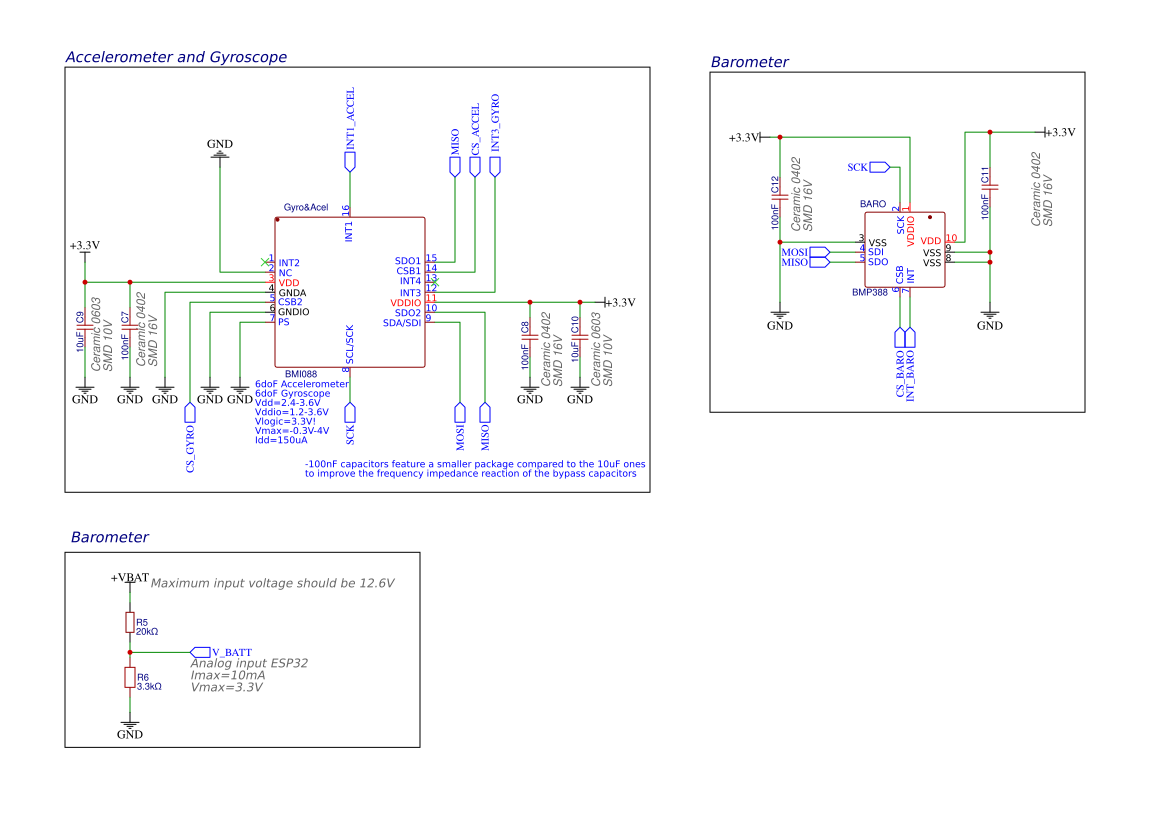This screenshot has height=828, width=1169.
Task: Click the '3.3kΩ' resistor value
Action: point(149,687)
